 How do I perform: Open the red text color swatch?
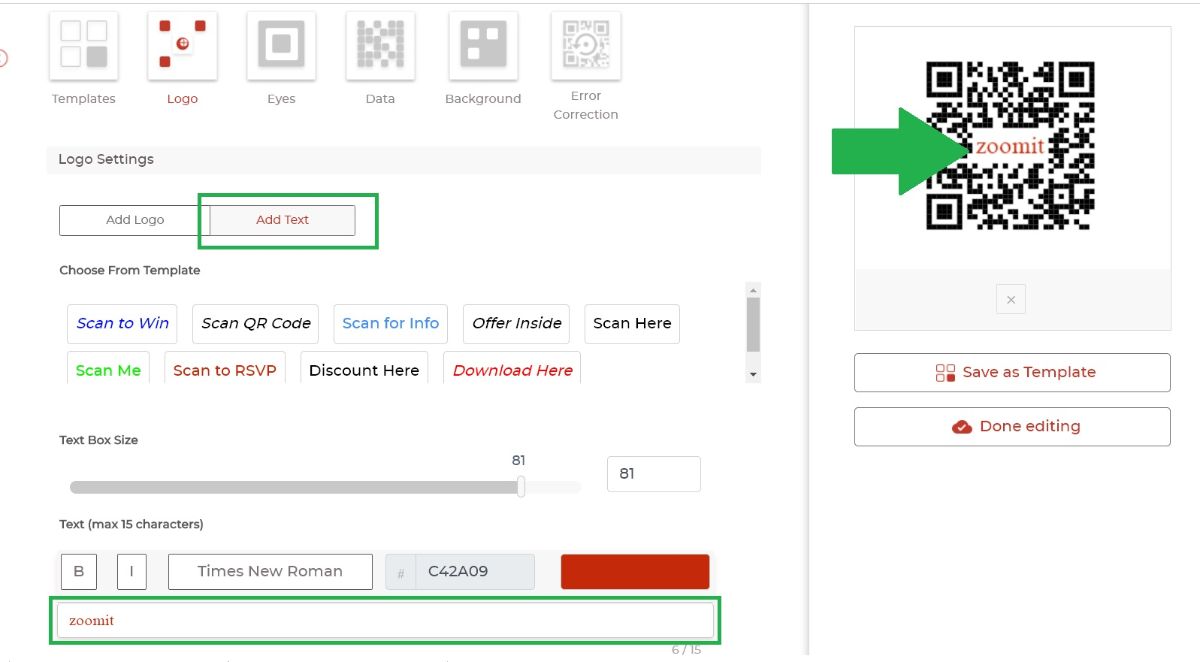click(635, 571)
